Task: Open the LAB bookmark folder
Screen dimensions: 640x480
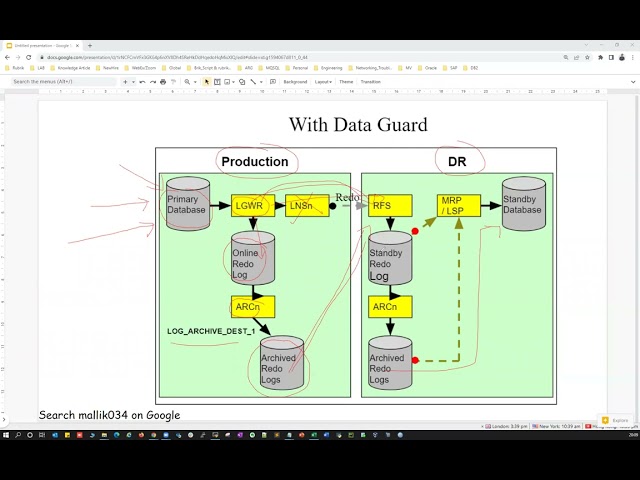Action: (38, 68)
